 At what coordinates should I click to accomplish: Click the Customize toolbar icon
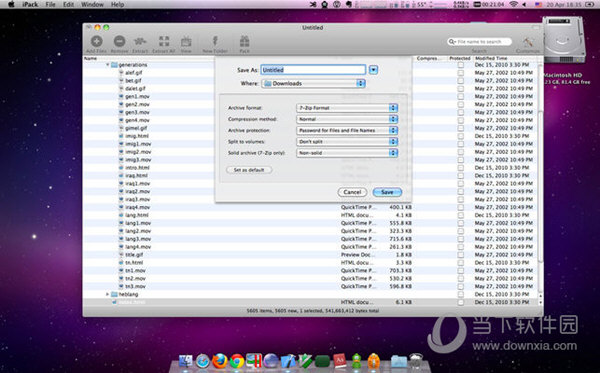pyautogui.click(x=528, y=41)
